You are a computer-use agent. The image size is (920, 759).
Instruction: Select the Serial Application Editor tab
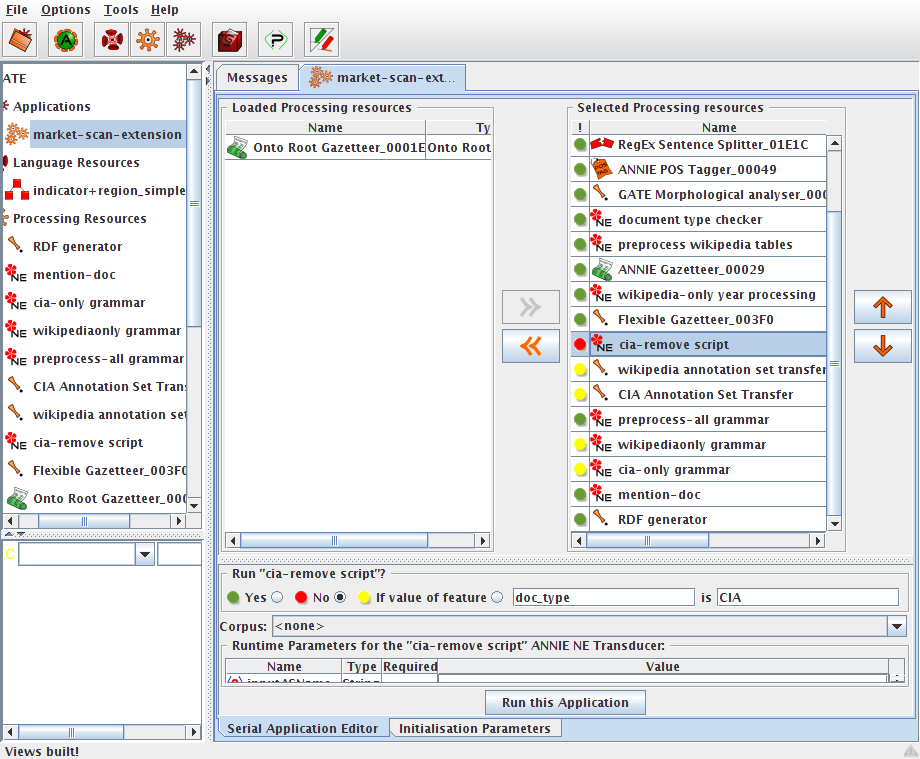[302, 728]
